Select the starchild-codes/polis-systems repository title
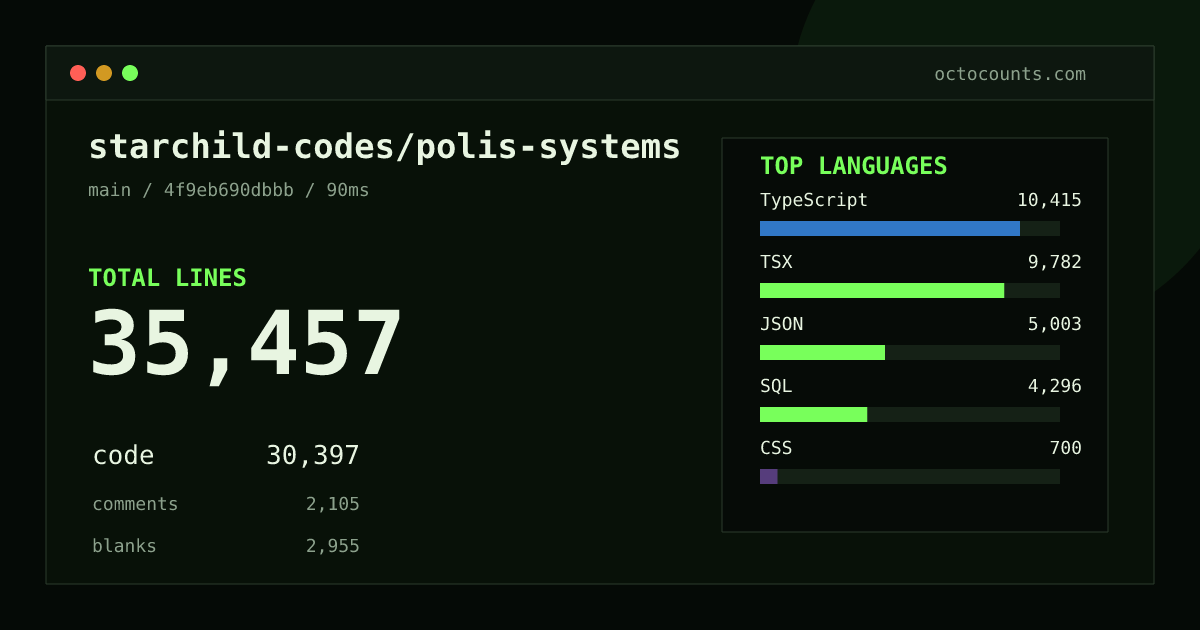 [384, 147]
